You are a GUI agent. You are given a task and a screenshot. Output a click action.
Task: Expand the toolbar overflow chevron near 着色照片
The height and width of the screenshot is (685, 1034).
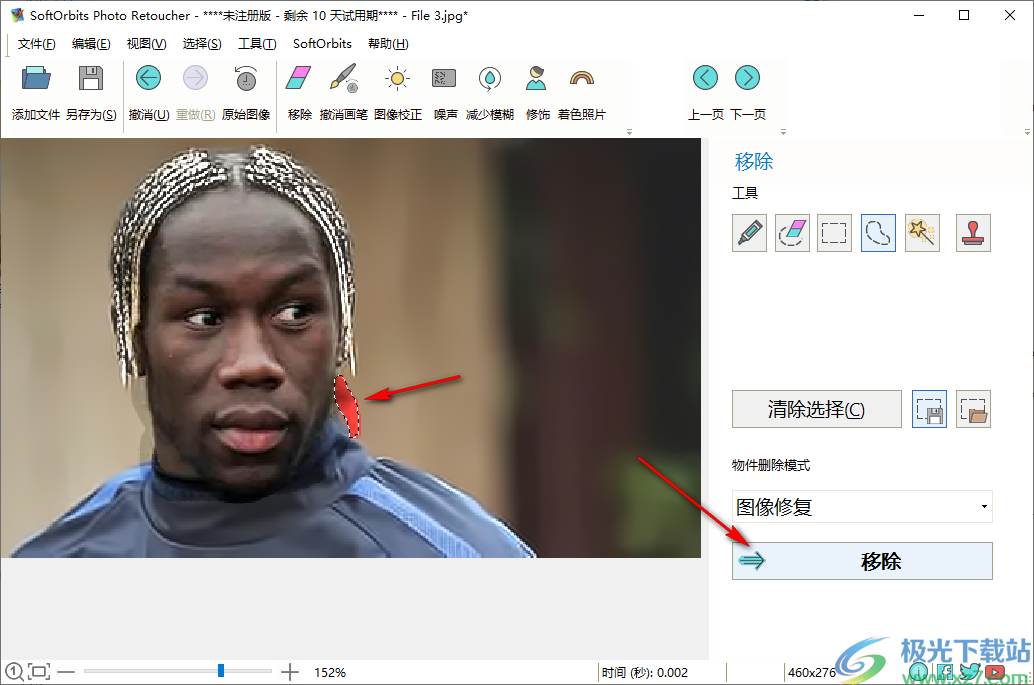632,130
